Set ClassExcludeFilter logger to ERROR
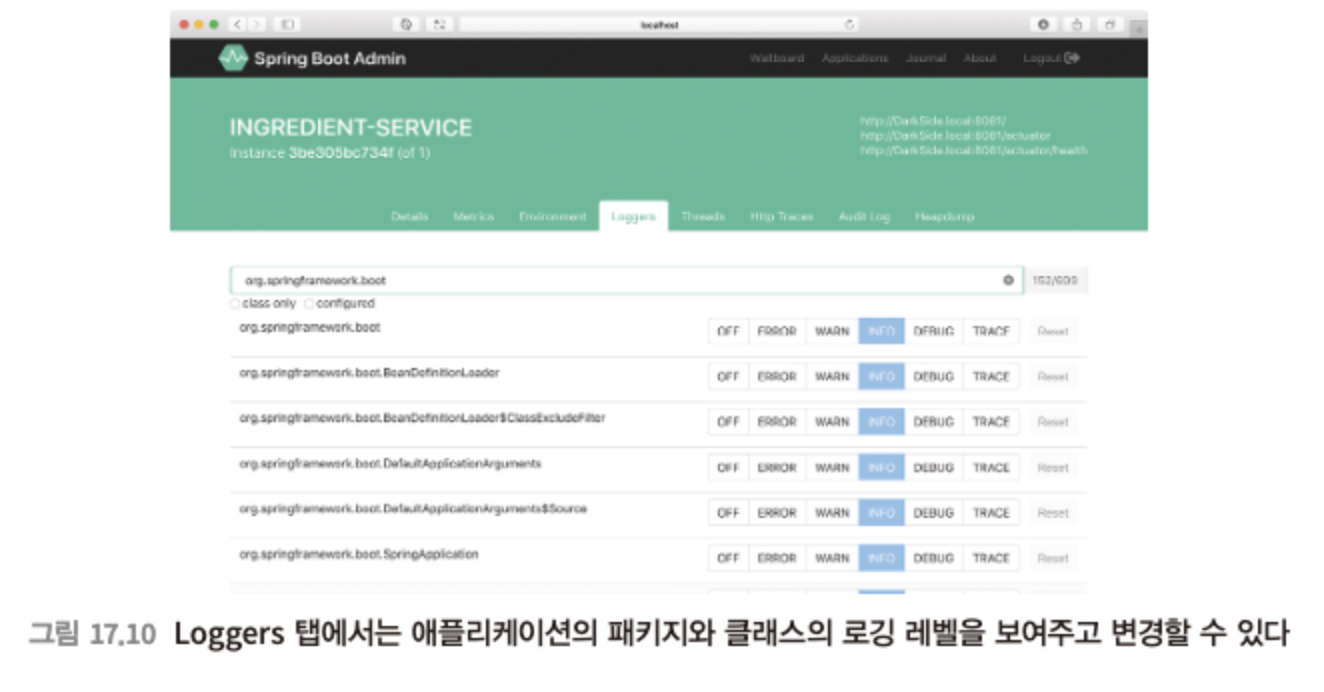Screen dimensions: 1324x692 [x=777, y=422]
